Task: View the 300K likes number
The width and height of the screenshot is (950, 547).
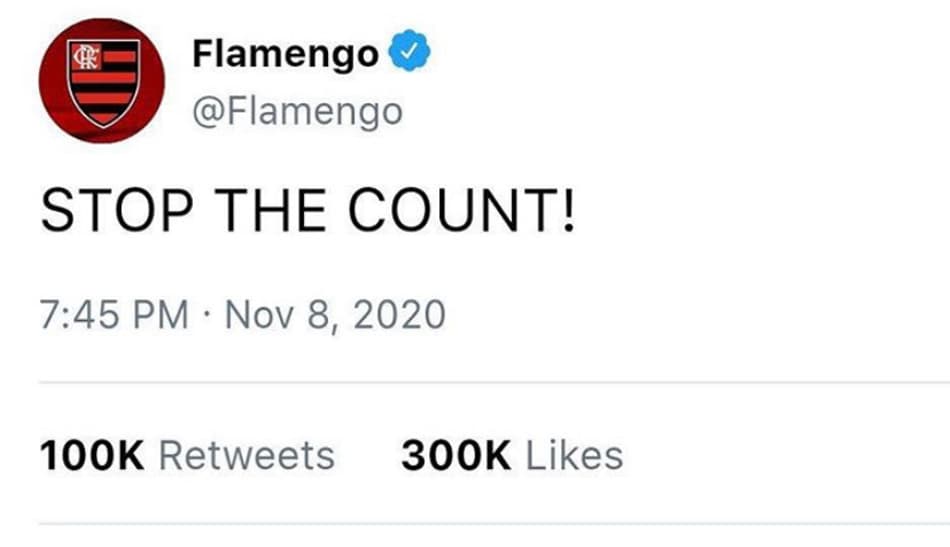Action: click(456, 456)
